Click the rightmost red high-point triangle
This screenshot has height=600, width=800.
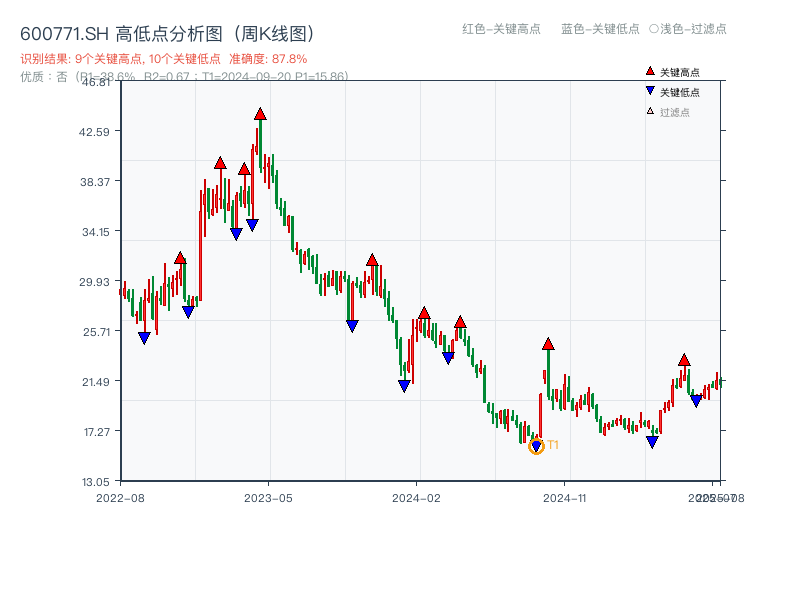[686, 360]
